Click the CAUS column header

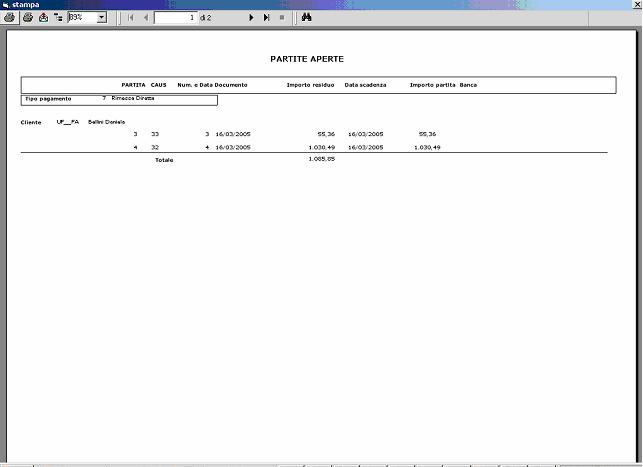click(158, 85)
